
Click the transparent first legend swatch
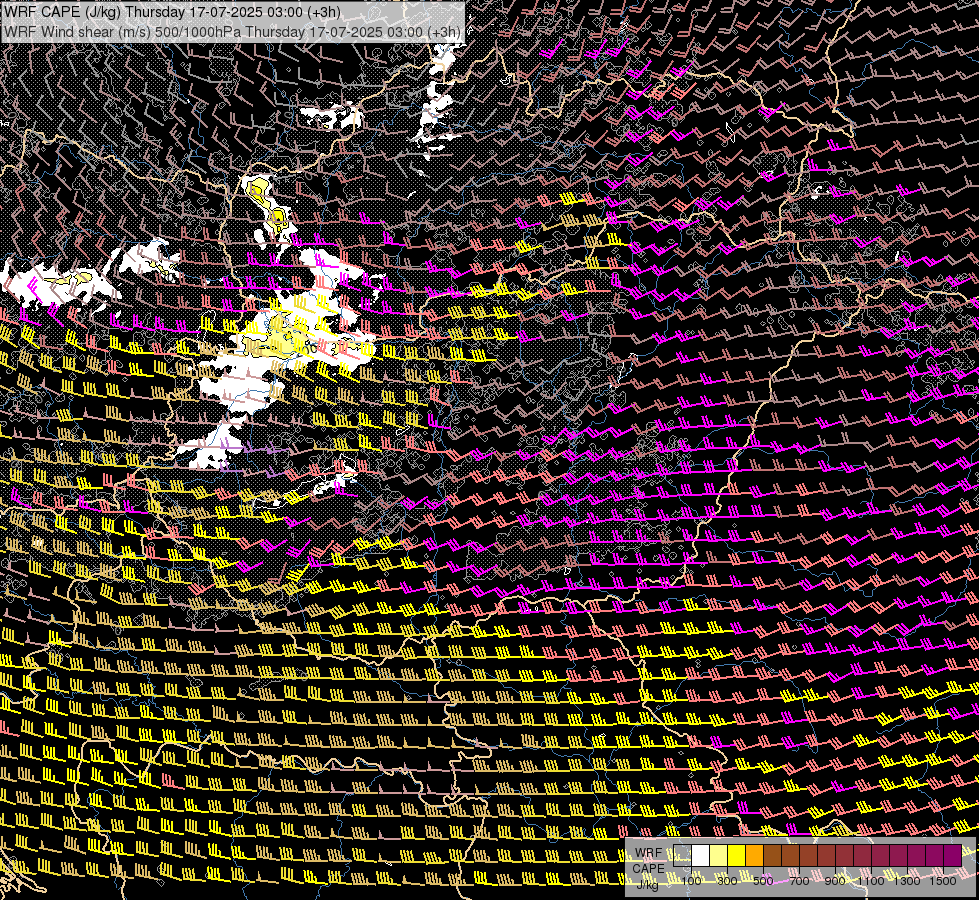pos(682,856)
